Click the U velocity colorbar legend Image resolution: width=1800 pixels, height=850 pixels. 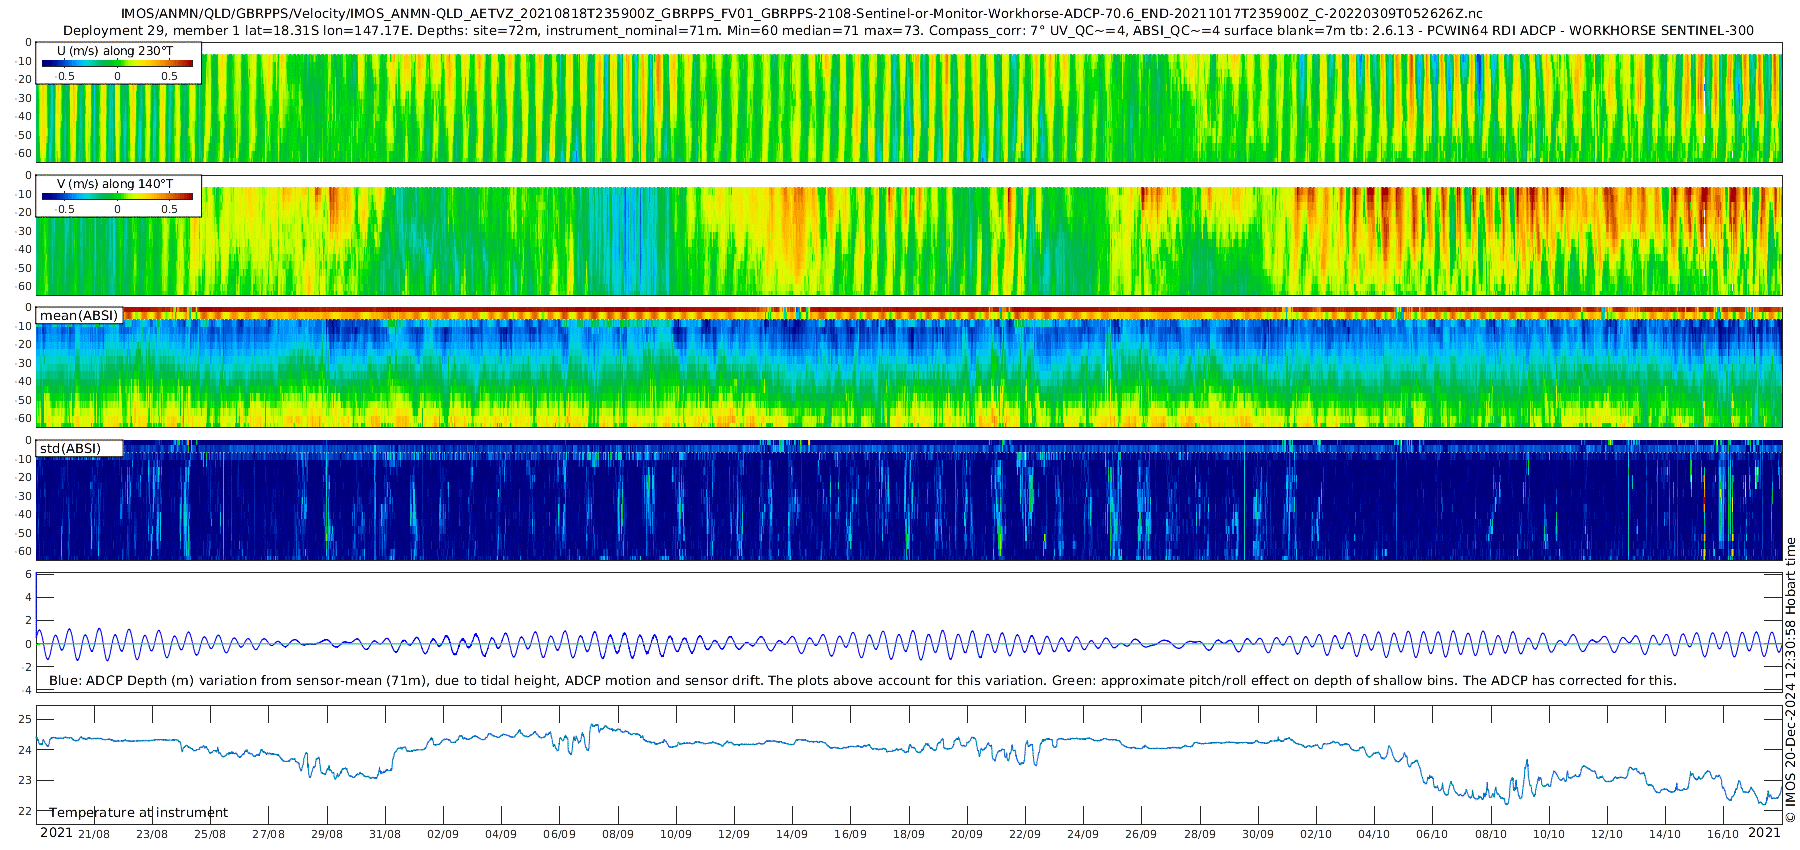coord(118,63)
